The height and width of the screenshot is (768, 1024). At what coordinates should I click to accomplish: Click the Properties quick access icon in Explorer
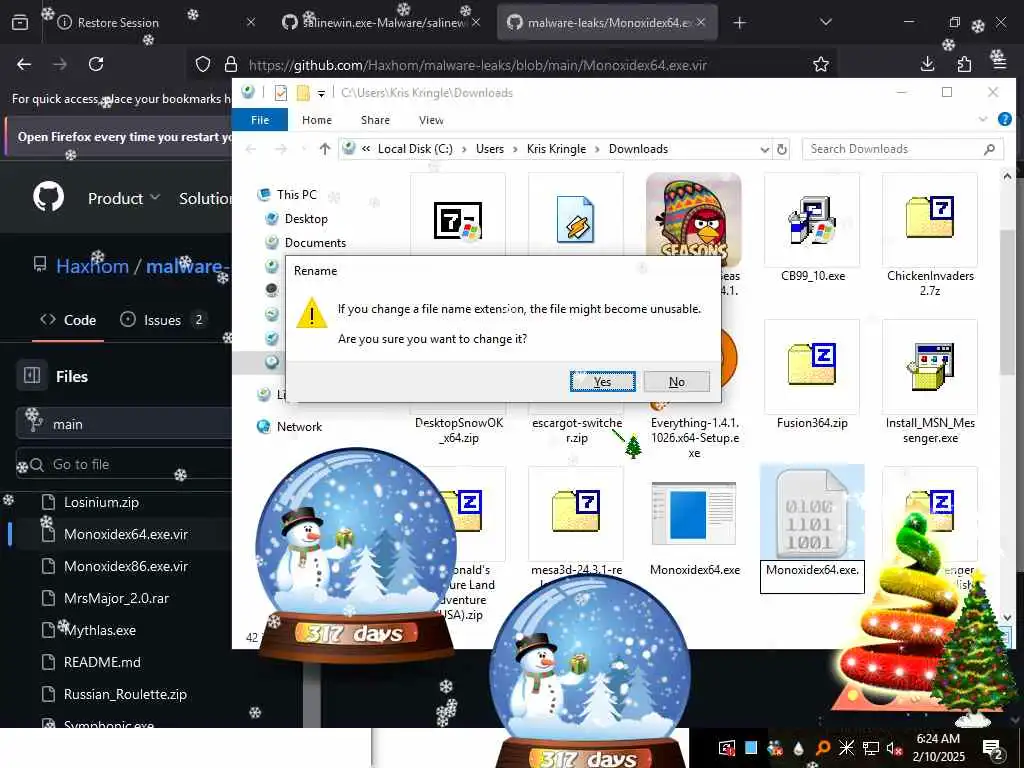[x=281, y=93]
